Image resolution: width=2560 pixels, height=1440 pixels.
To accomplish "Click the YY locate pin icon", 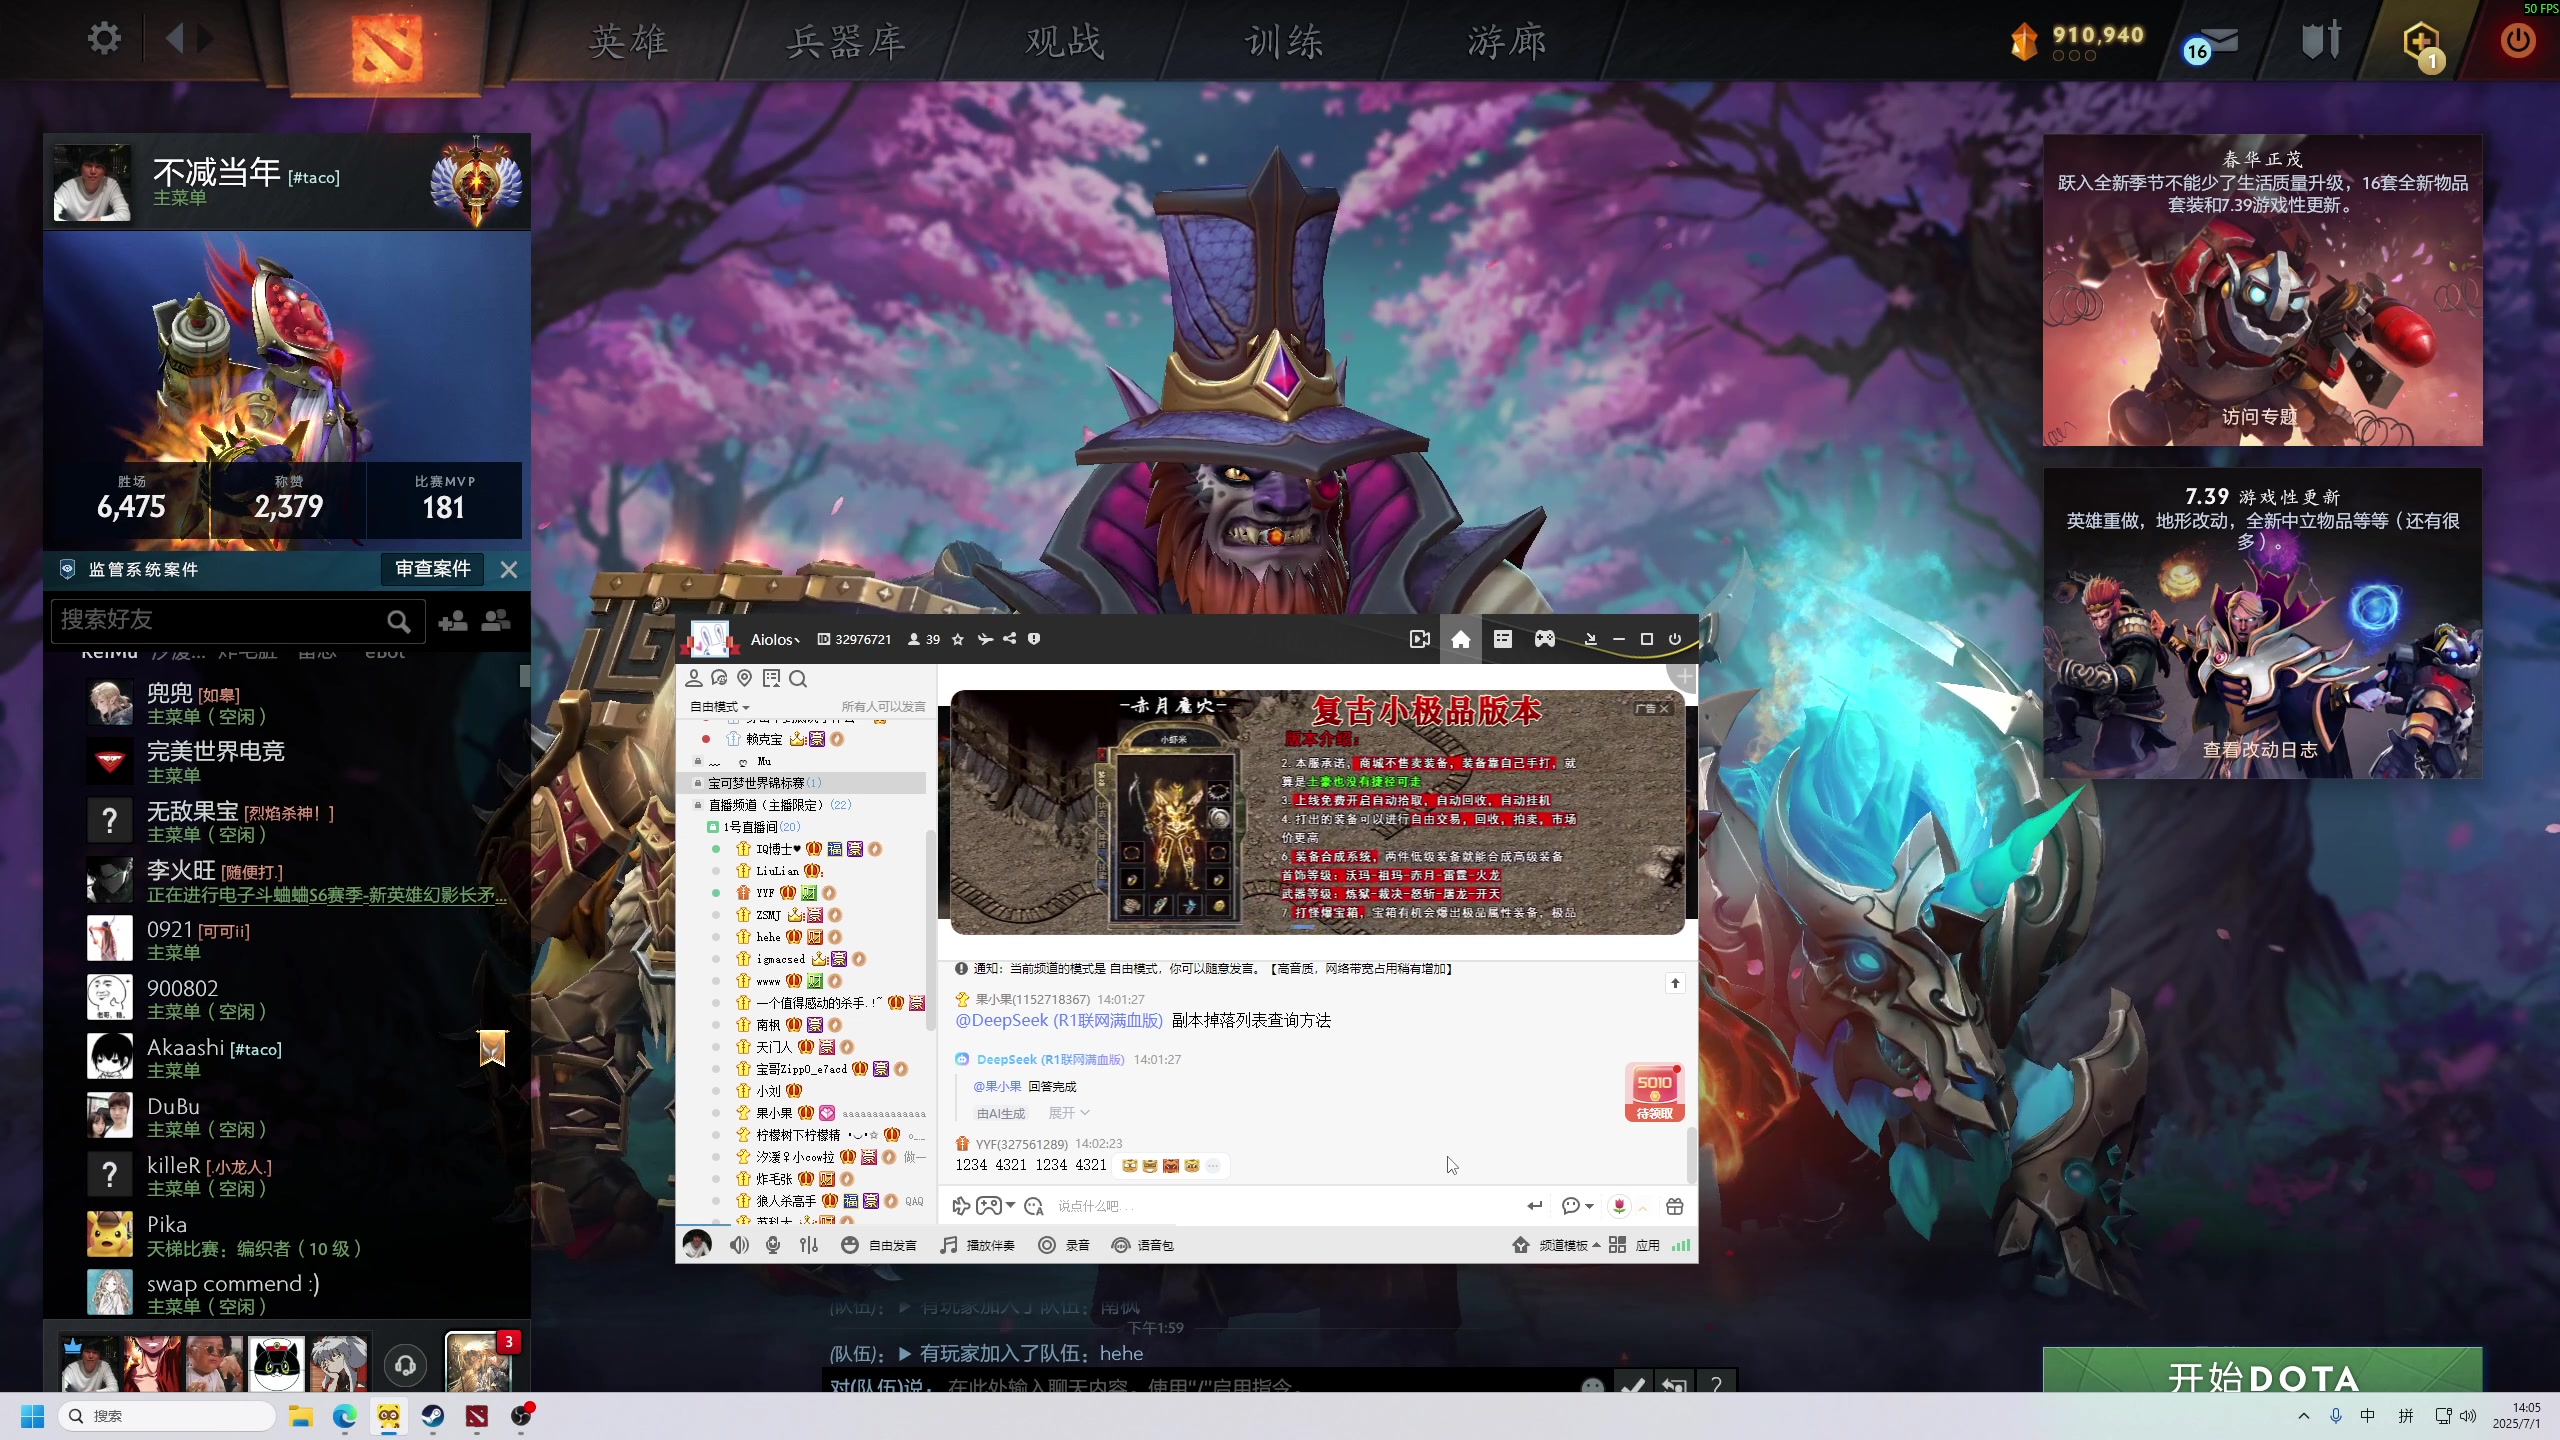I will pos(744,679).
